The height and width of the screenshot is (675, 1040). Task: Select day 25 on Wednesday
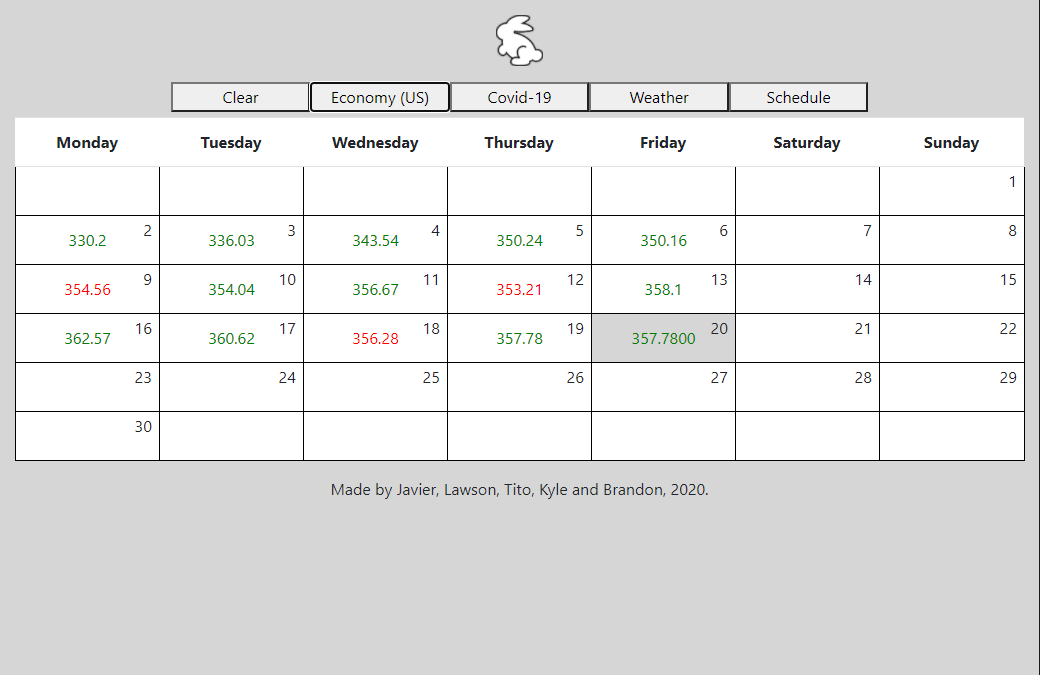(375, 387)
